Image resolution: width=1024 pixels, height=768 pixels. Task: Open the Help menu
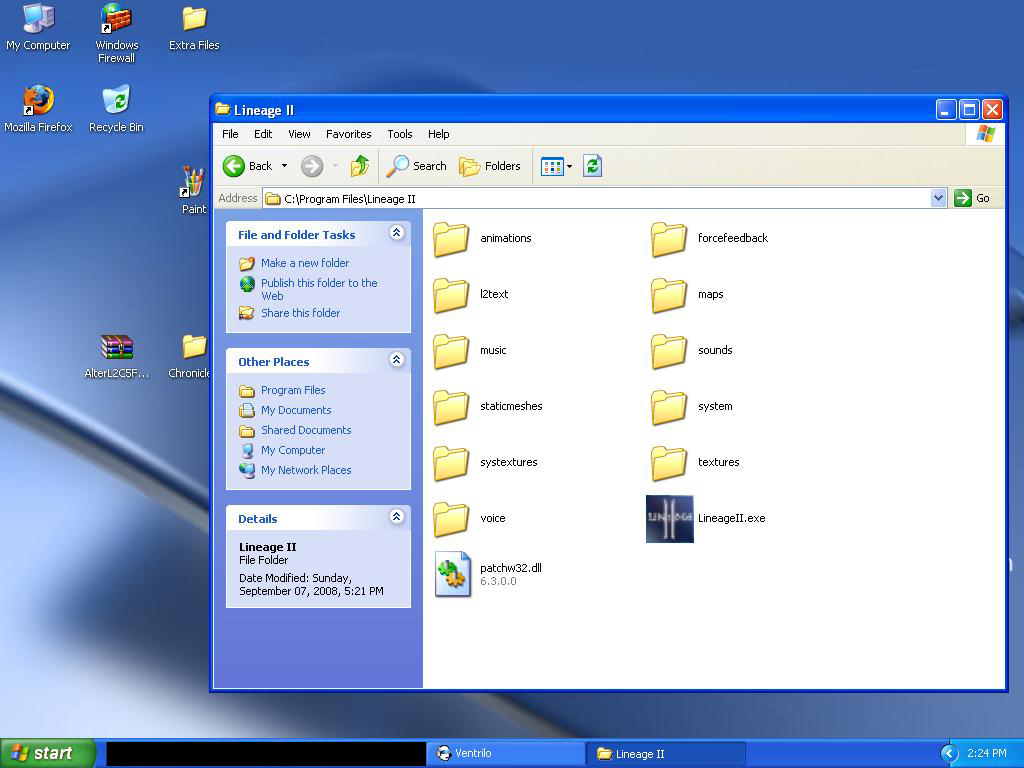438,134
